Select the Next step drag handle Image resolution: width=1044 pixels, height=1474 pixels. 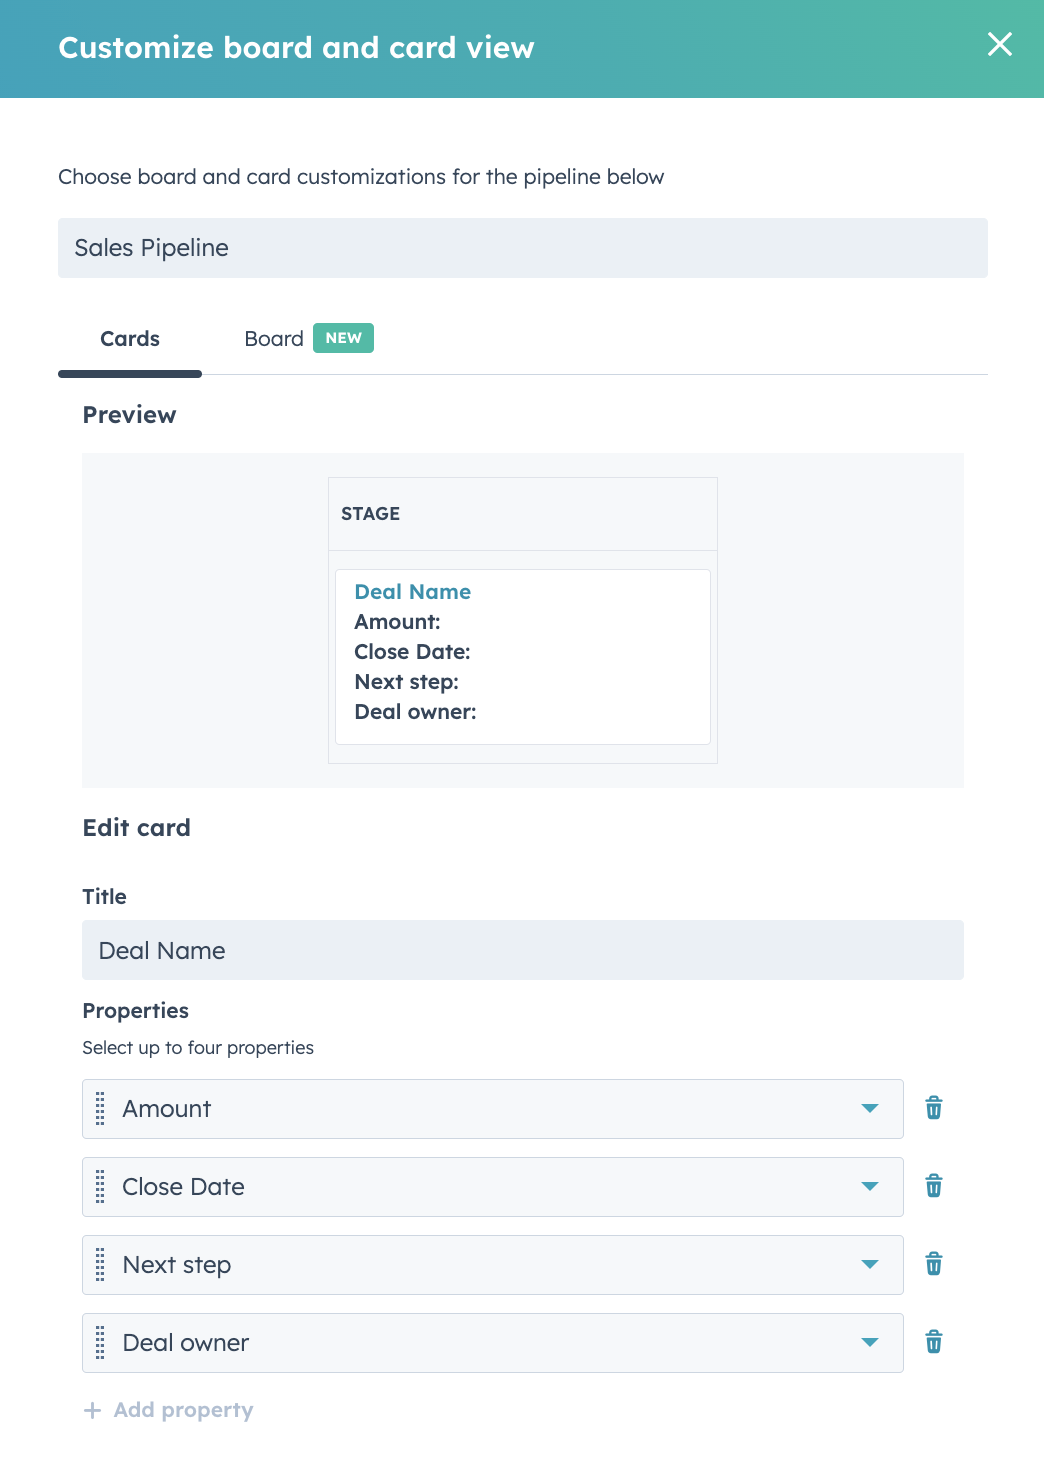pyautogui.click(x=100, y=1265)
